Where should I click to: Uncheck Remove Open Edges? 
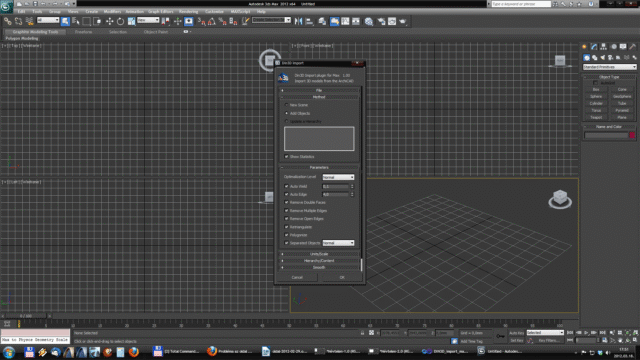(x=287, y=219)
